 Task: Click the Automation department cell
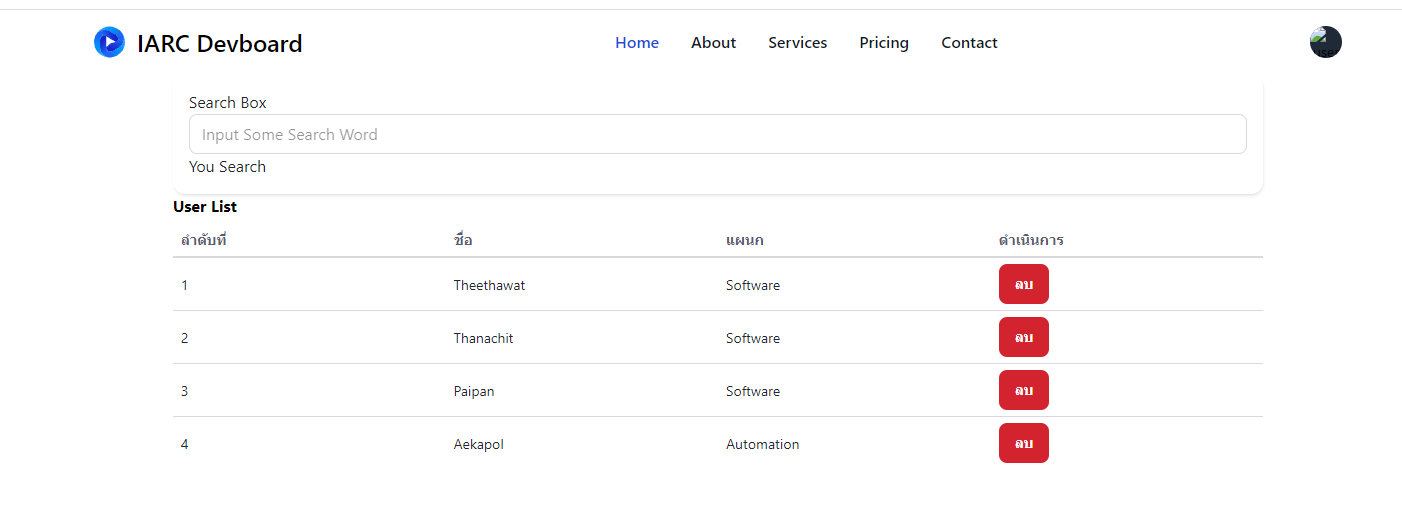[x=762, y=444]
